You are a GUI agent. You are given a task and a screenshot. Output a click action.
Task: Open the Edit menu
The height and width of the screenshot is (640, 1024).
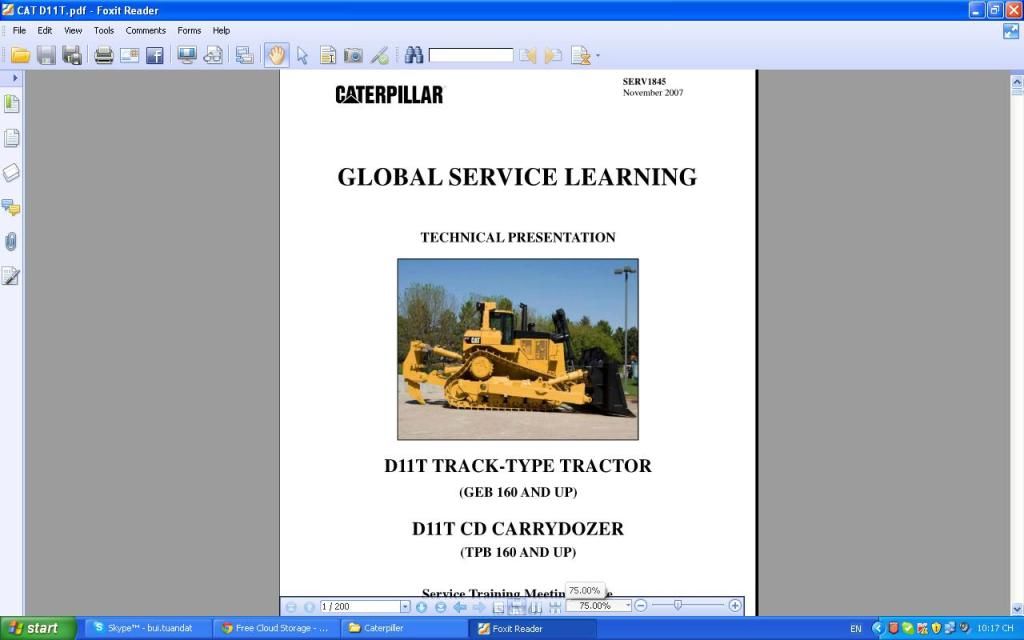44,31
